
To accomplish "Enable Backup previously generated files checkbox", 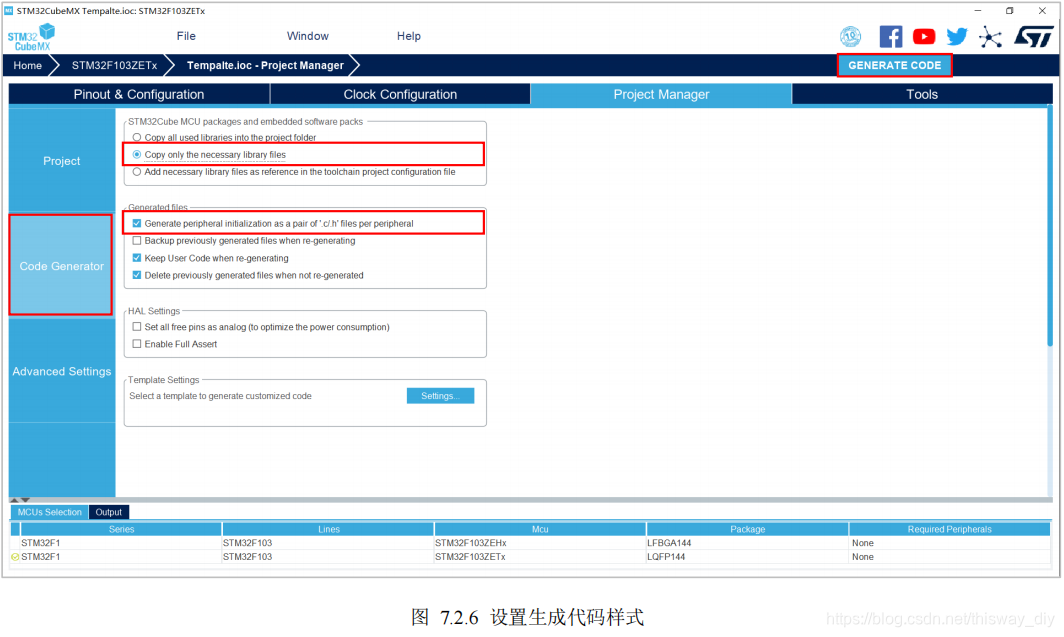I will 137,241.
